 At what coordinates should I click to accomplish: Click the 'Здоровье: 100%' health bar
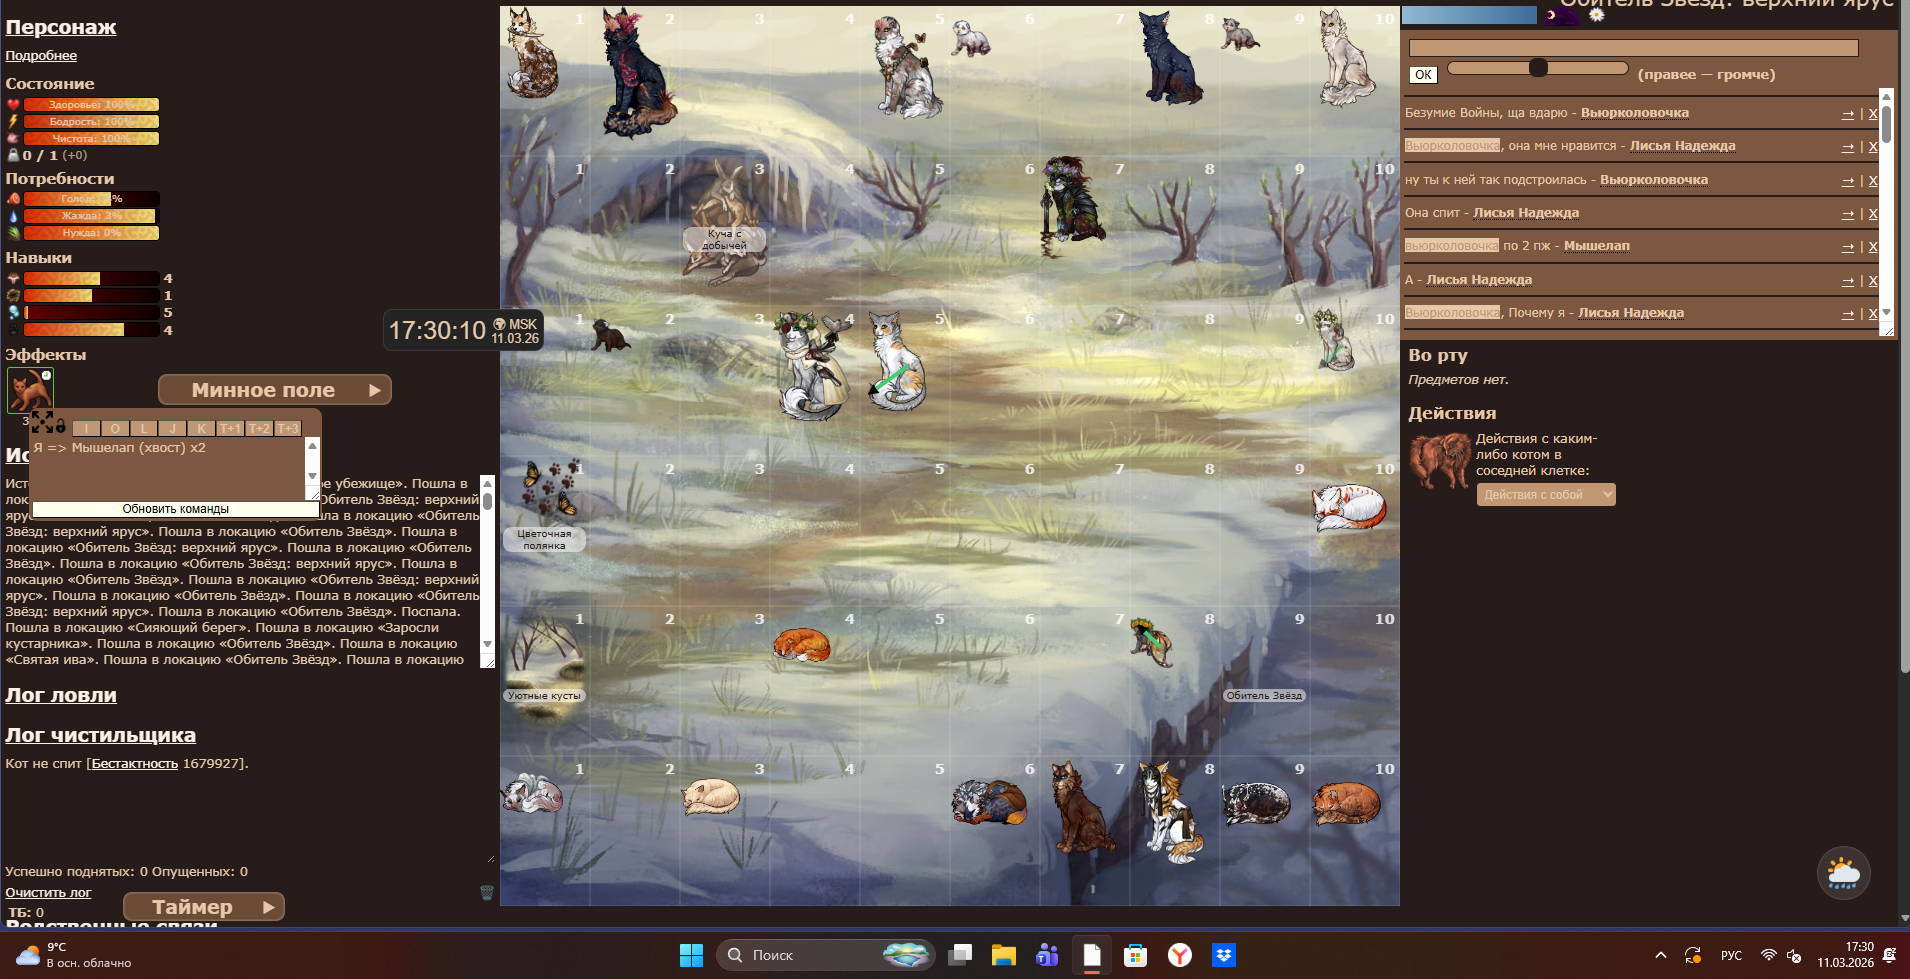[91, 104]
